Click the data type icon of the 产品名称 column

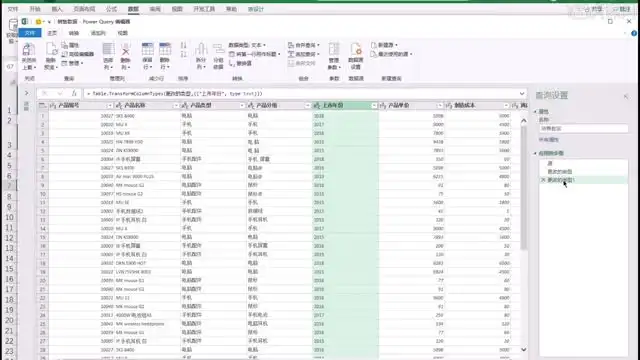pyautogui.click(x=119, y=106)
